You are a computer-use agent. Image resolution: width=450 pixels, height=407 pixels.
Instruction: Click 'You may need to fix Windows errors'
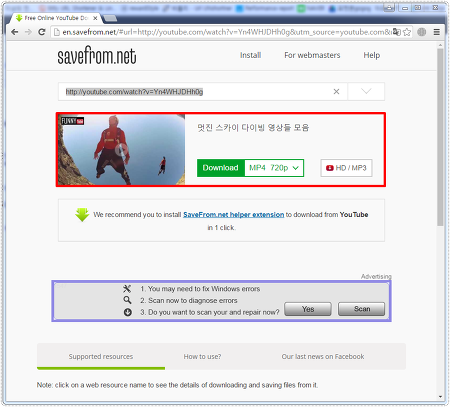tap(204, 289)
